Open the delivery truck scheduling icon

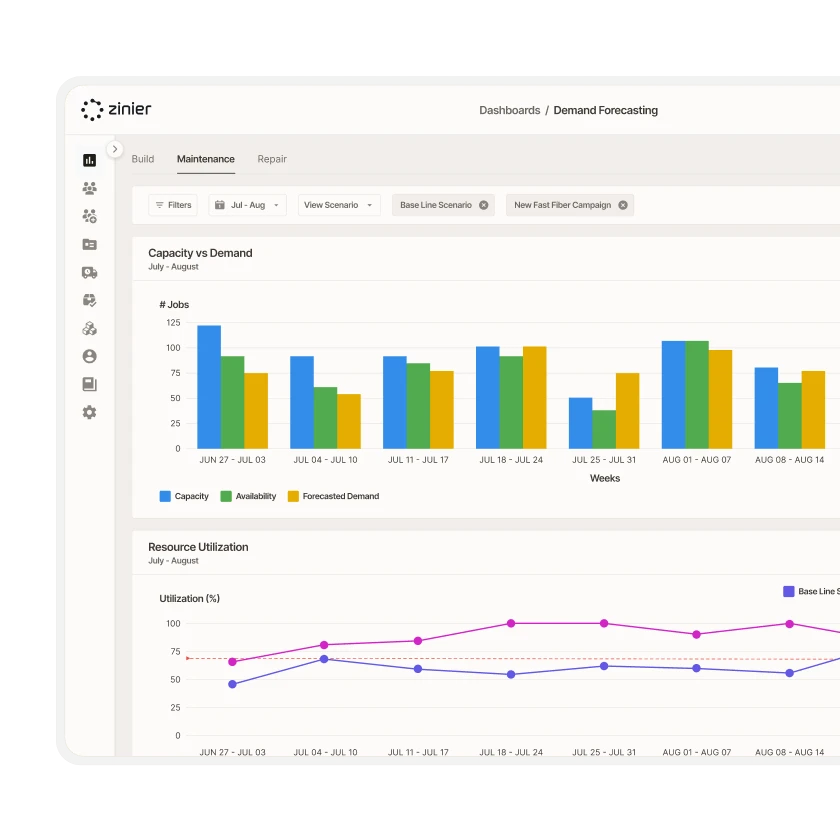click(x=89, y=273)
